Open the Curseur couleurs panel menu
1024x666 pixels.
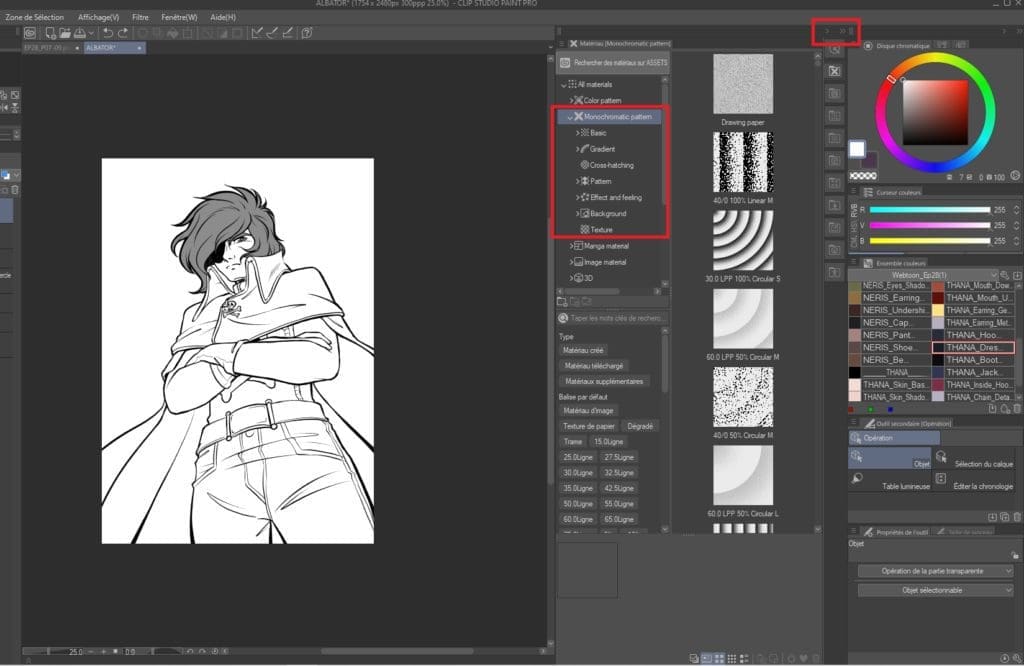pos(854,192)
